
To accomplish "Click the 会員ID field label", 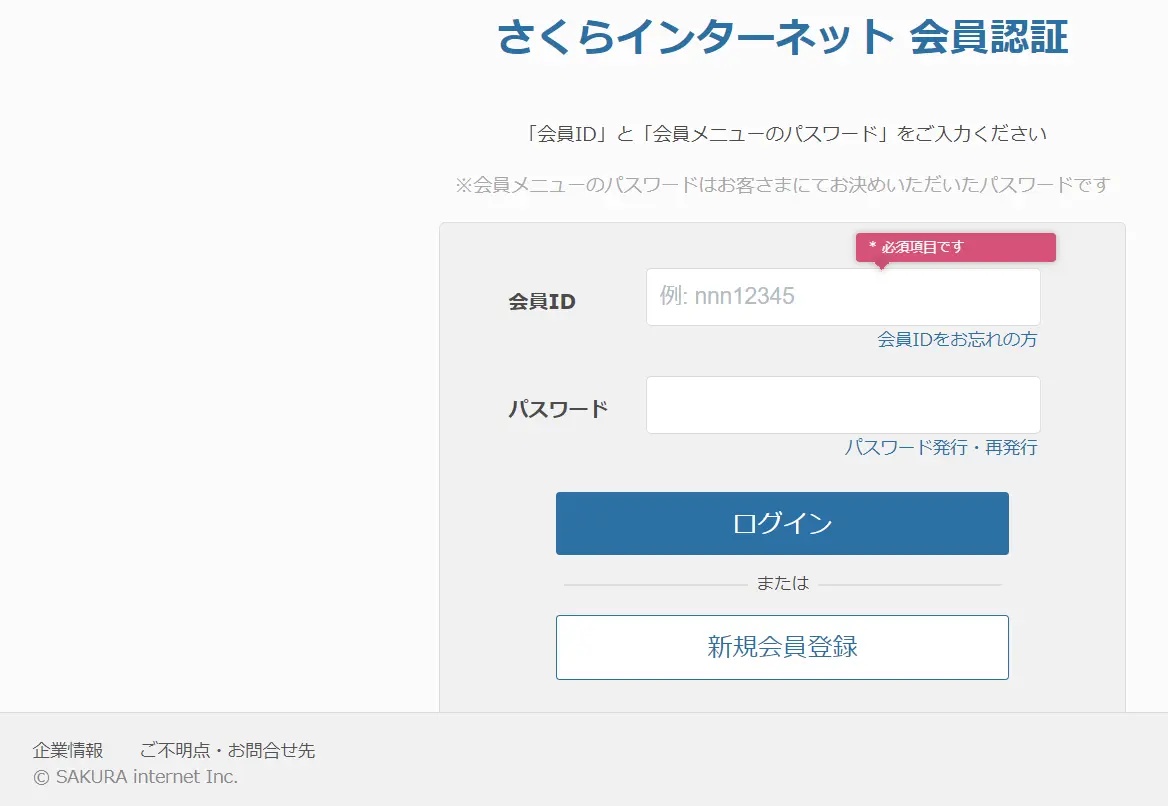I will coord(541,301).
